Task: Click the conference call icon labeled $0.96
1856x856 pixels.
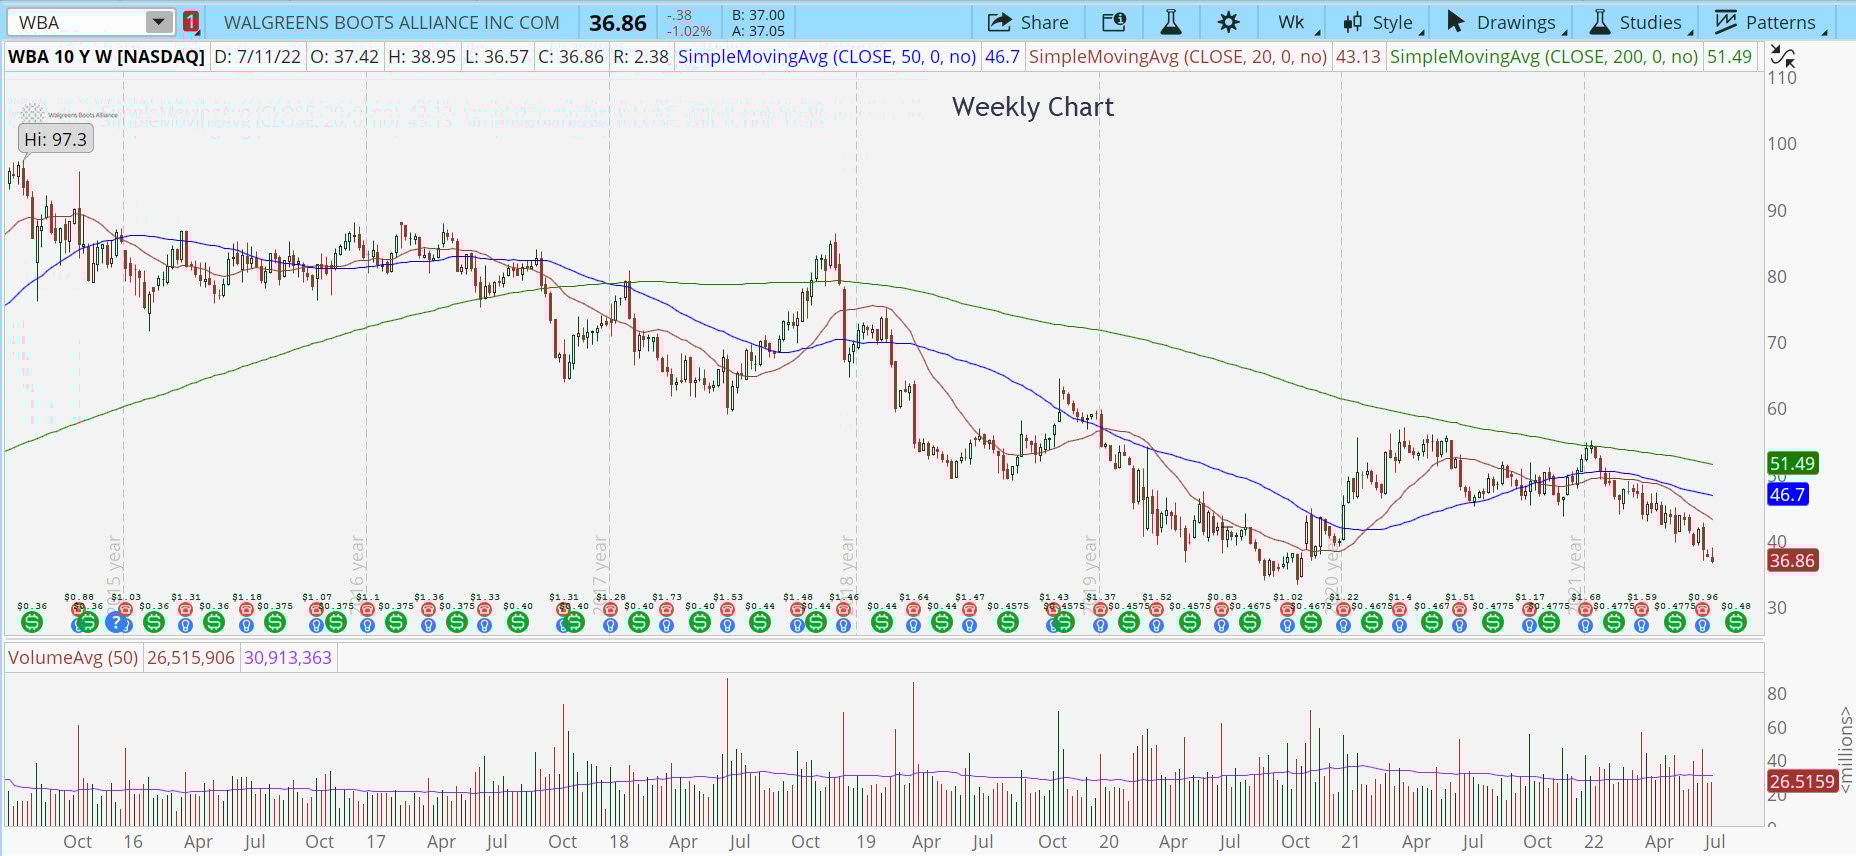Action: 1702,608
